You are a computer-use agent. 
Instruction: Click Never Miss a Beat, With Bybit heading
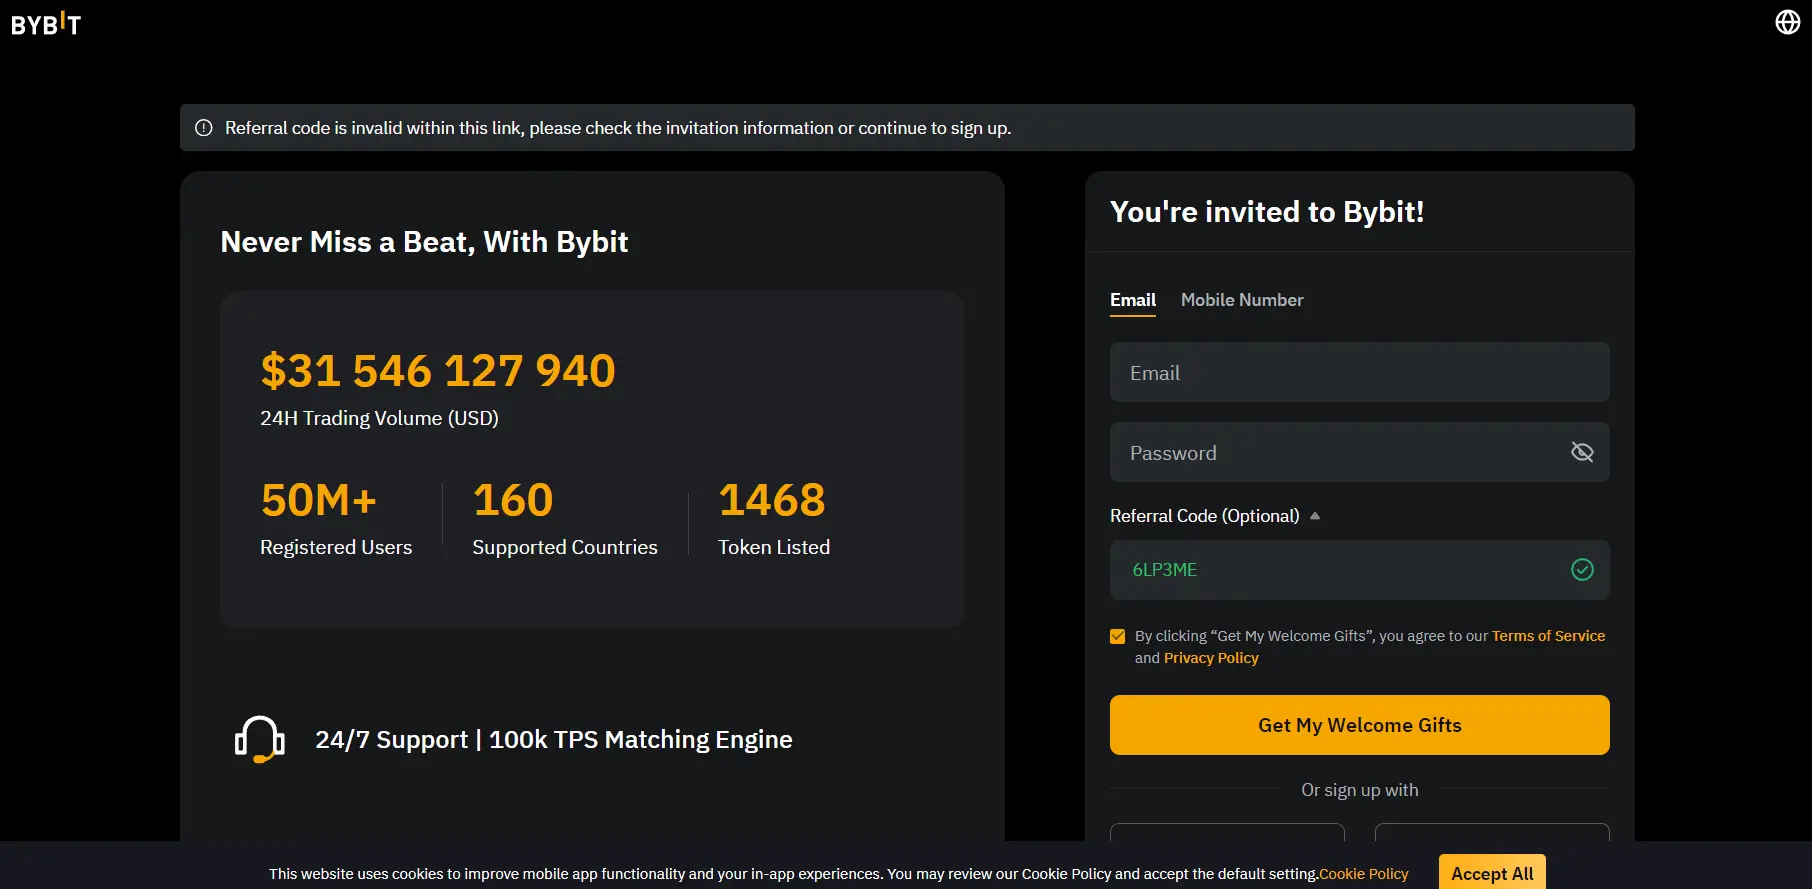(x=424, y=242)
